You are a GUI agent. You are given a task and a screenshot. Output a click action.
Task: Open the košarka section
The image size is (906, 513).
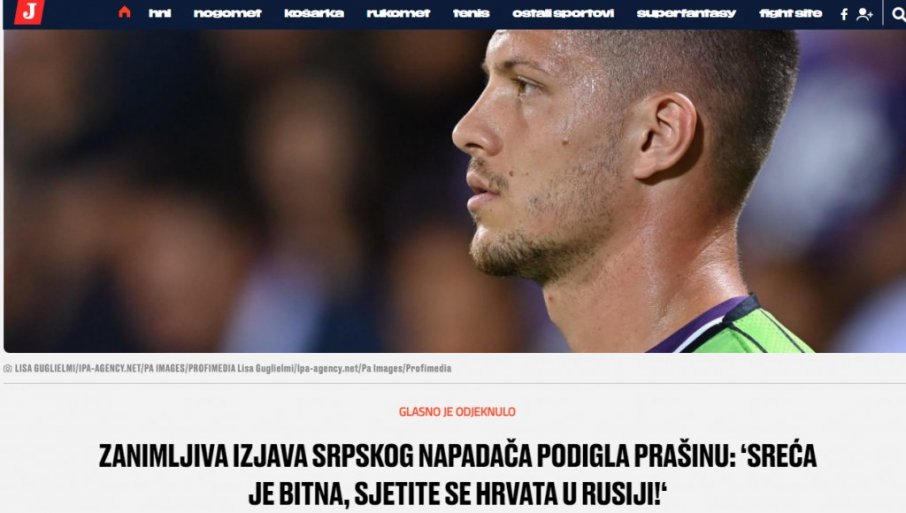[x=314, y=13]
